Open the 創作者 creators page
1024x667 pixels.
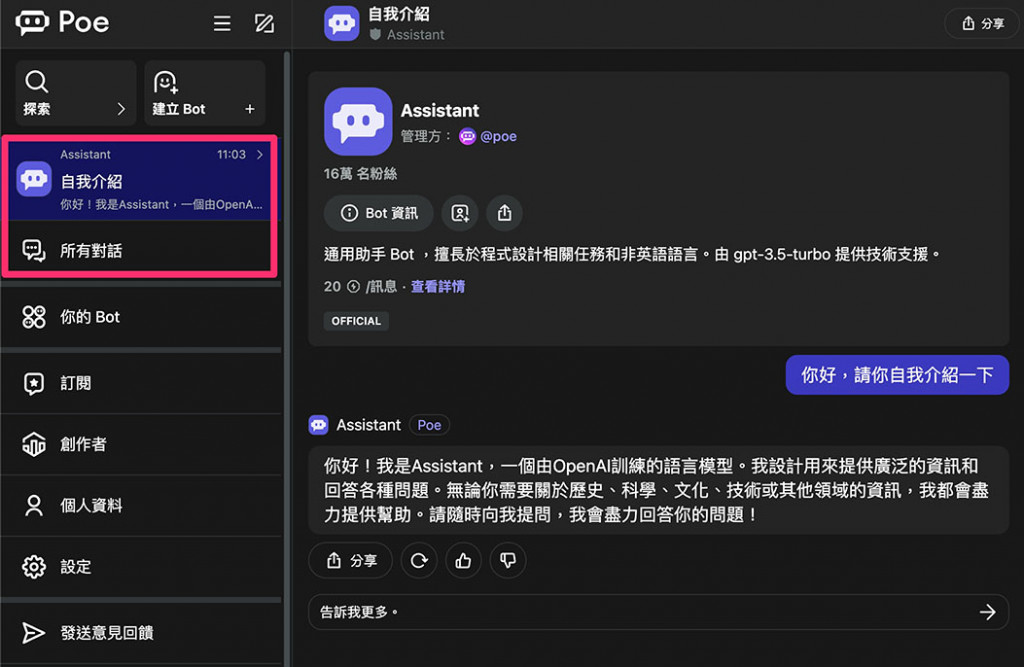coord(141,444)
